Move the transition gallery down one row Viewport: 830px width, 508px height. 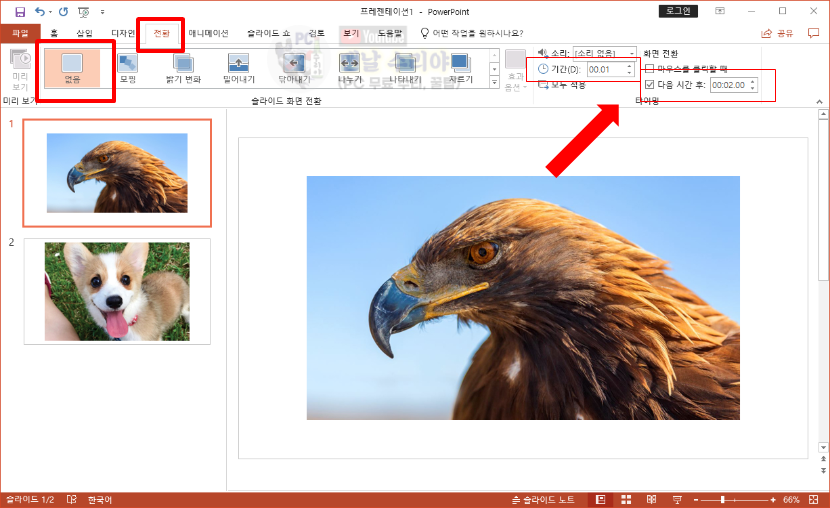(494, 69)
